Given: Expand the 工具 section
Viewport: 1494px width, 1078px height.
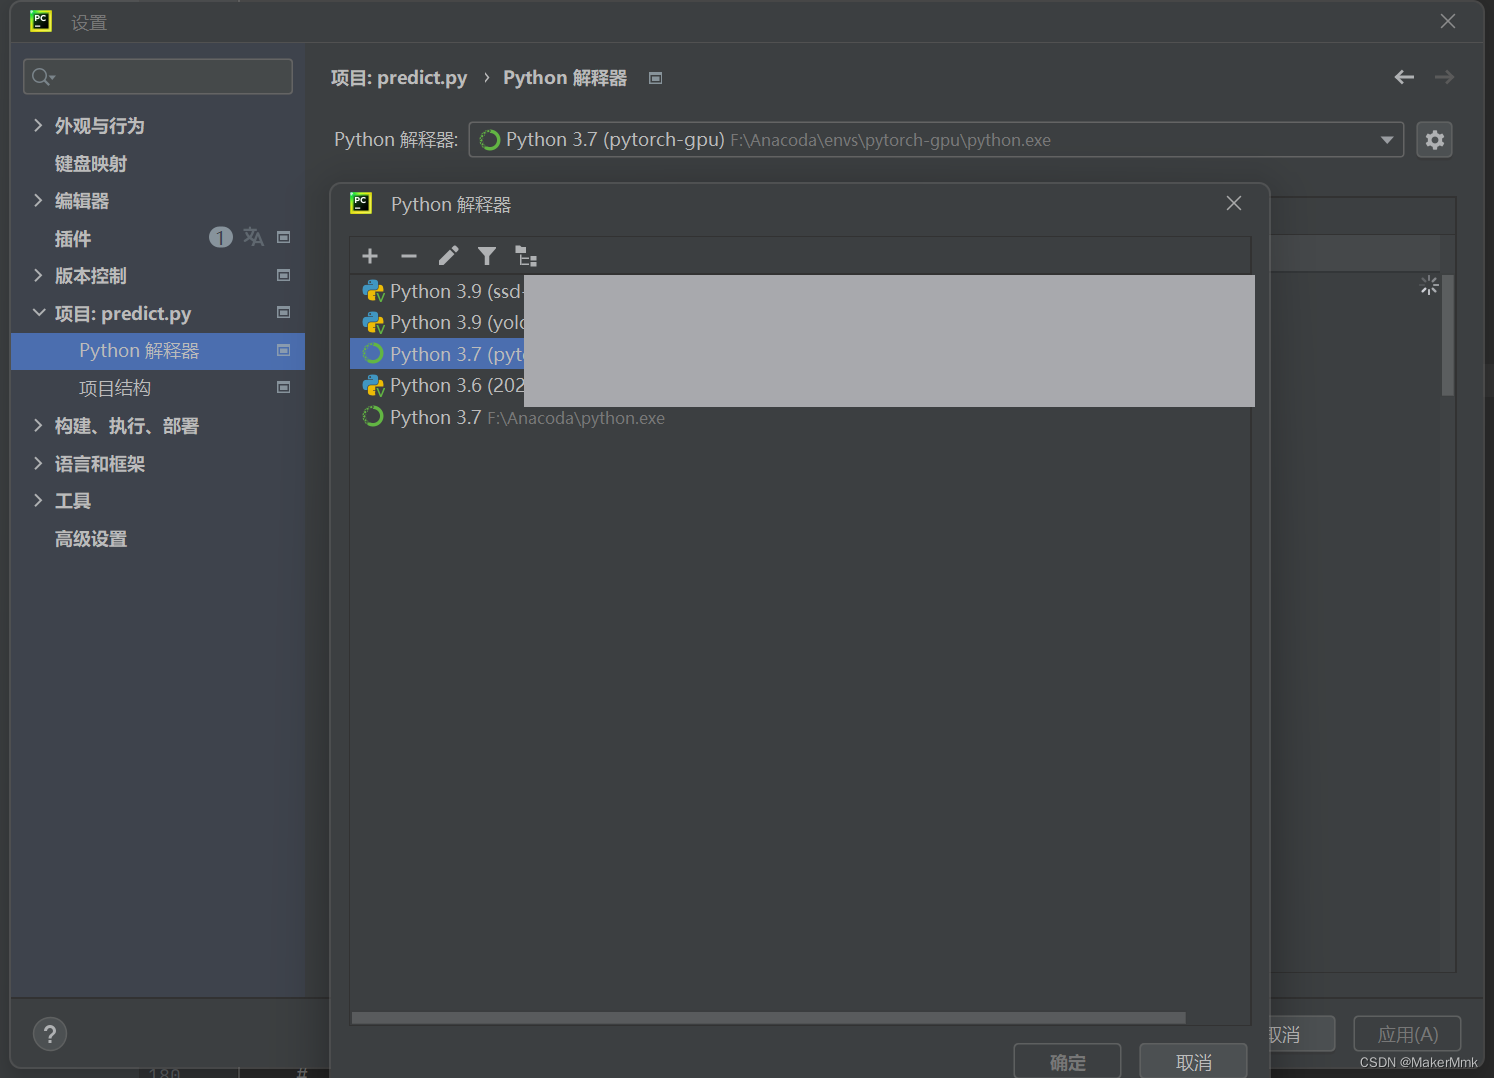Looking at the screenshot, I should tap(38, 500).
